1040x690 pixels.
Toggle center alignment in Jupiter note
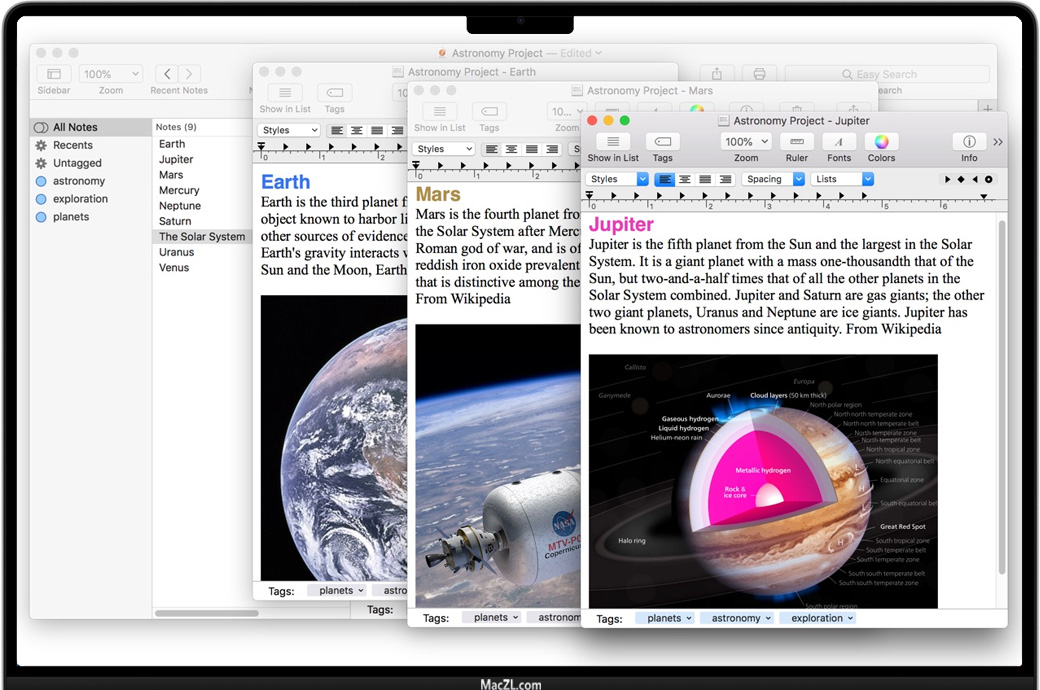(x=685, y=180)
